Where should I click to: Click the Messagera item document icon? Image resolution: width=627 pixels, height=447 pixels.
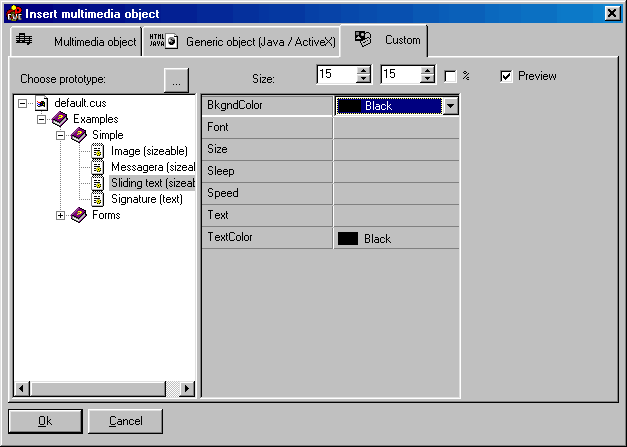(x=98, y=167)
